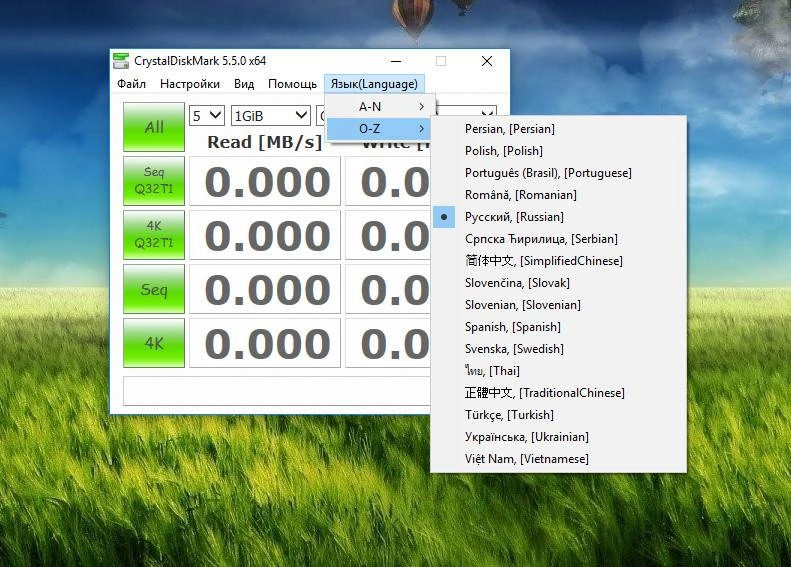Start the Seq Q32T1 test
The height and width of the screenshot is (567, 791).
pos(154,181)
